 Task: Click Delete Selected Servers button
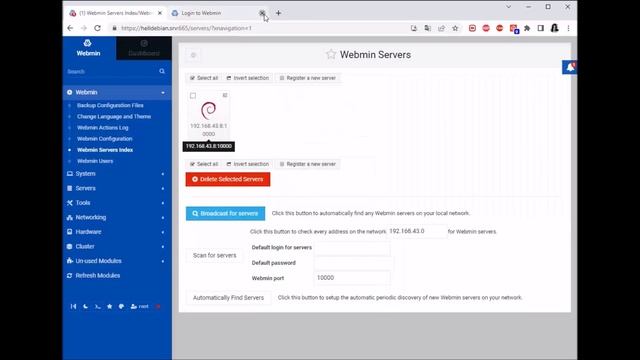[x=228, y=179]
